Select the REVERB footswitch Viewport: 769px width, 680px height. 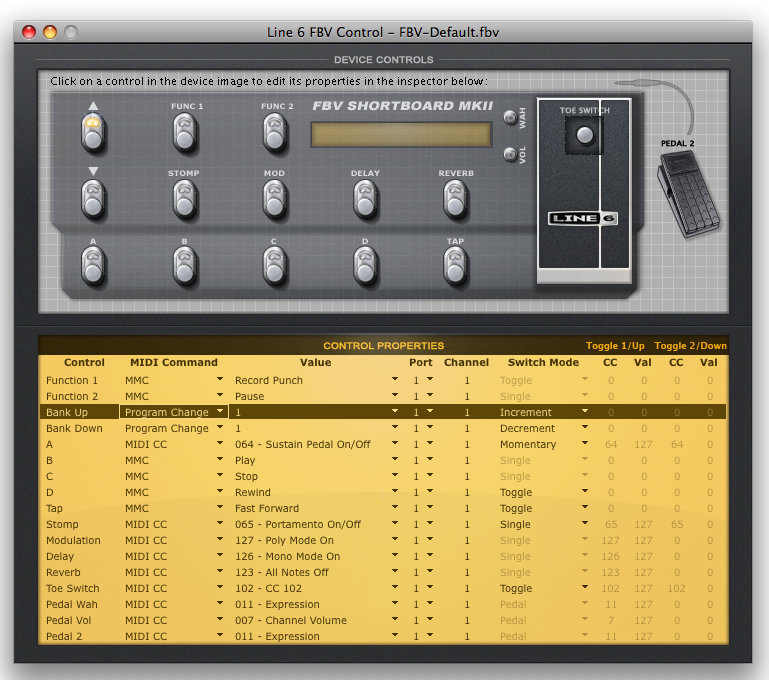pyautogui.click(x=455, y=199)
